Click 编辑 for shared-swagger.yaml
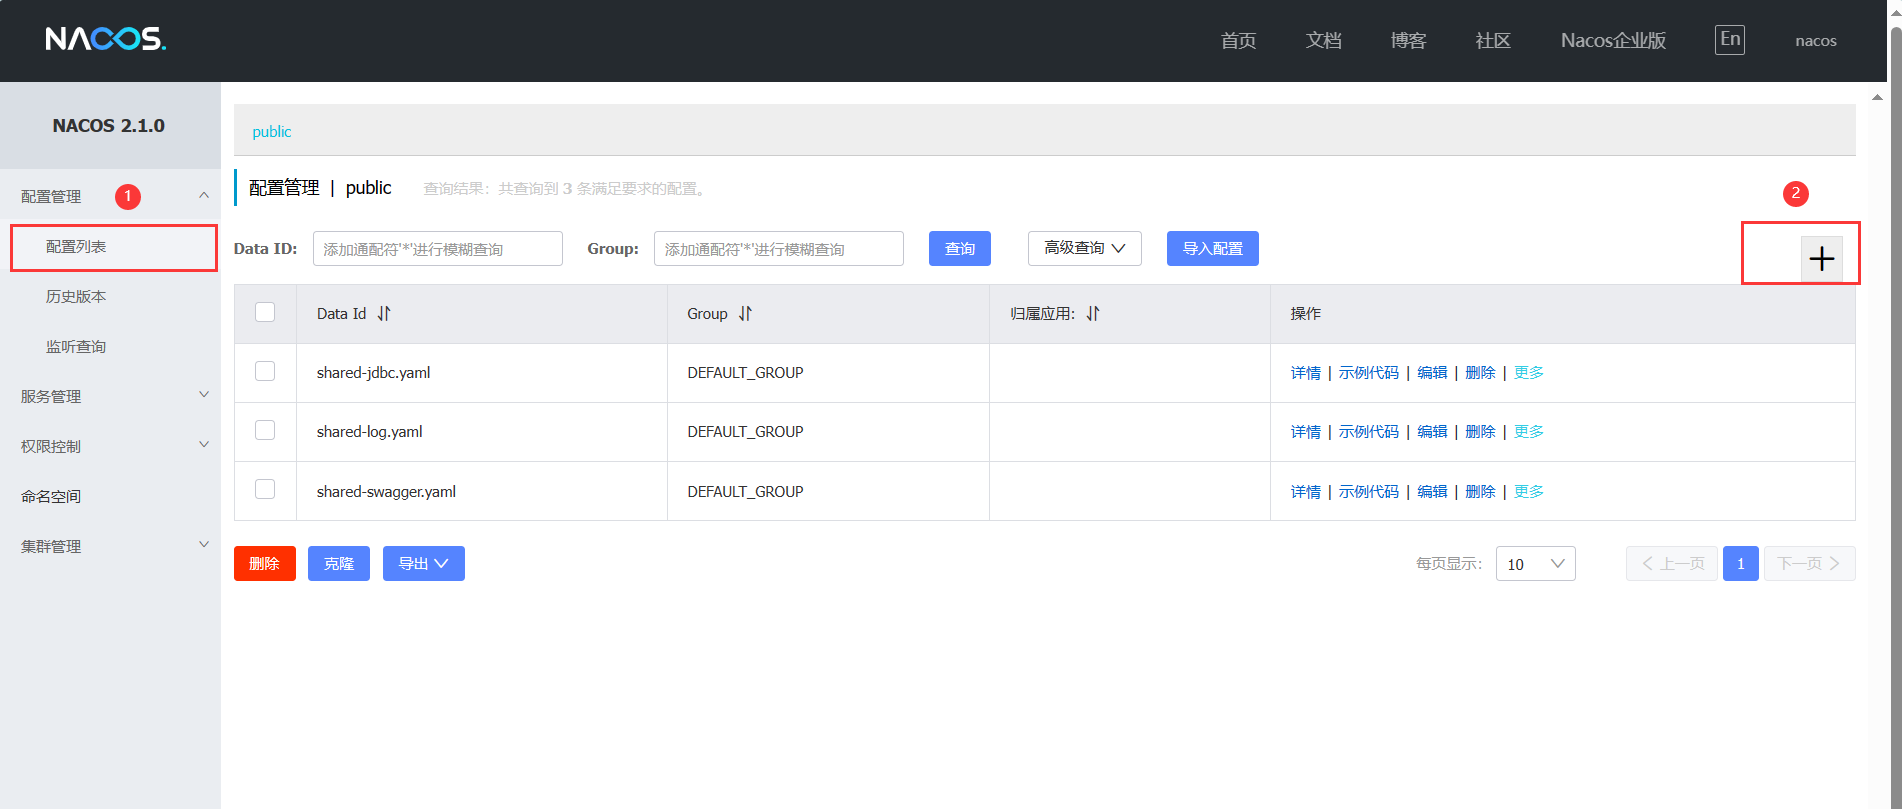Screen dimensions: 1902x809 [1432, 492]
